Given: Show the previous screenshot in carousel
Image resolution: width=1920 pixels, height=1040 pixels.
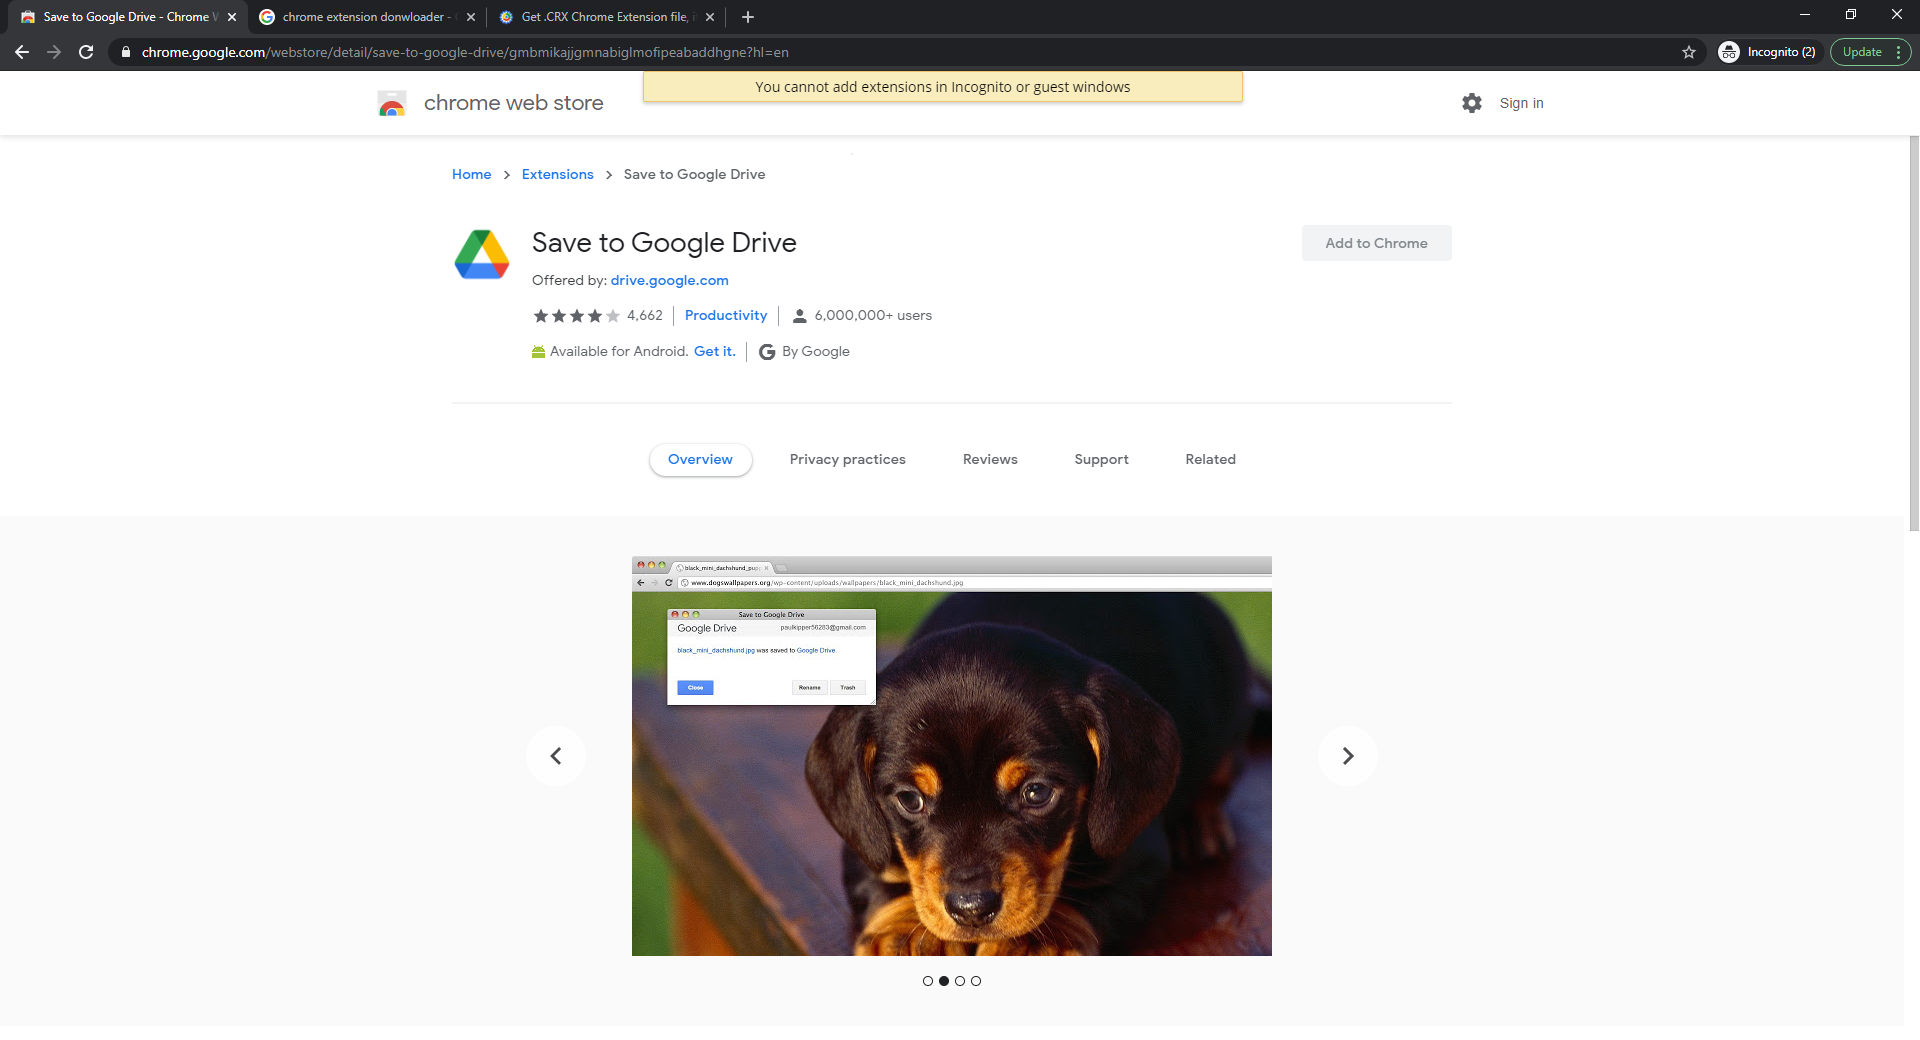Looking at the screenshot, I should [x=556, y=756].
